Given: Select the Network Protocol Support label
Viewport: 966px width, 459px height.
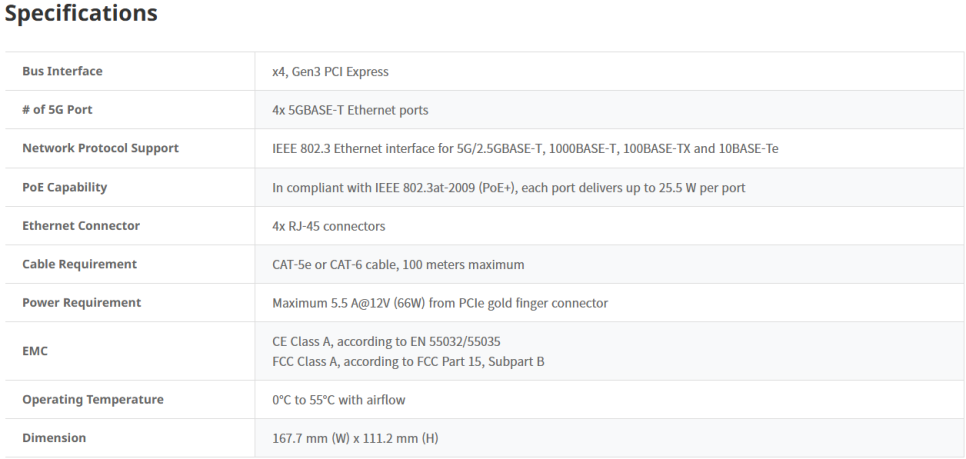Looking at the screenshot, I should point(100,148).
